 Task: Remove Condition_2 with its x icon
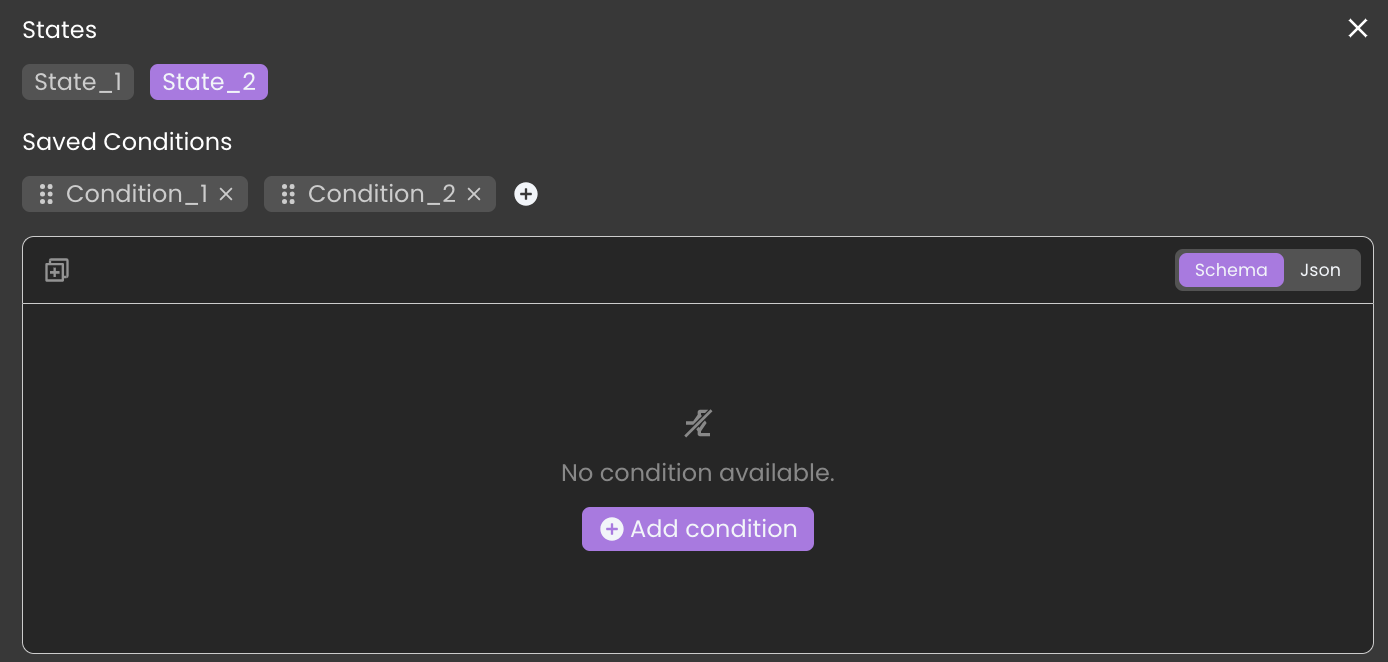[x=474, y=194]
